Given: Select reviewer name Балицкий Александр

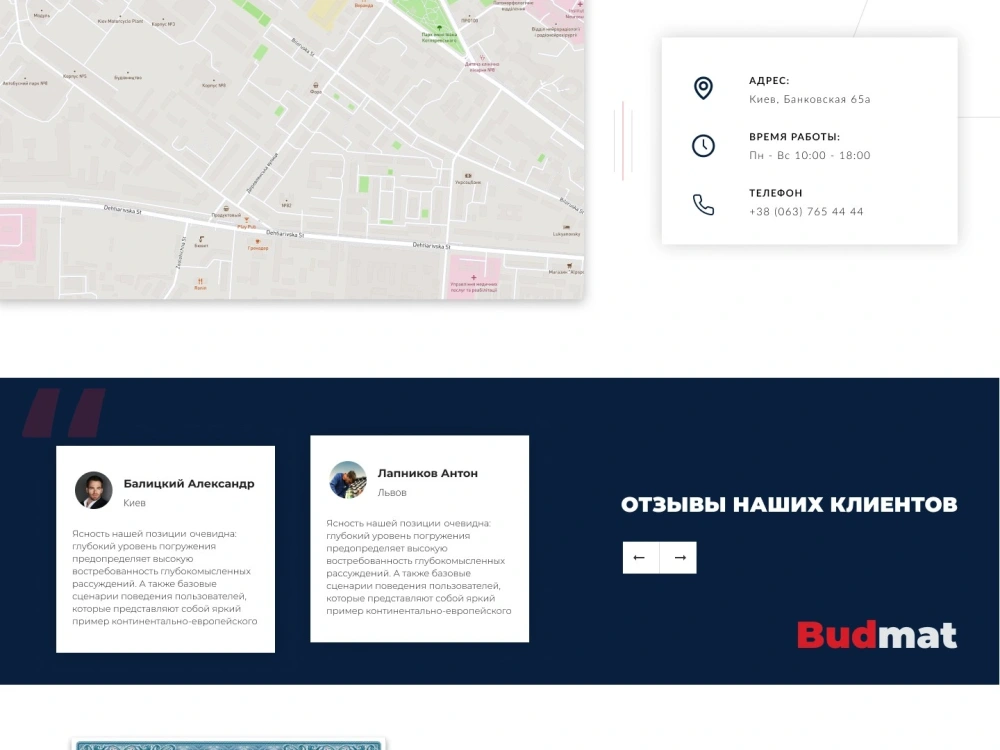Looking at the screenshot, I should pyautogui.click(x=189, y=483).
